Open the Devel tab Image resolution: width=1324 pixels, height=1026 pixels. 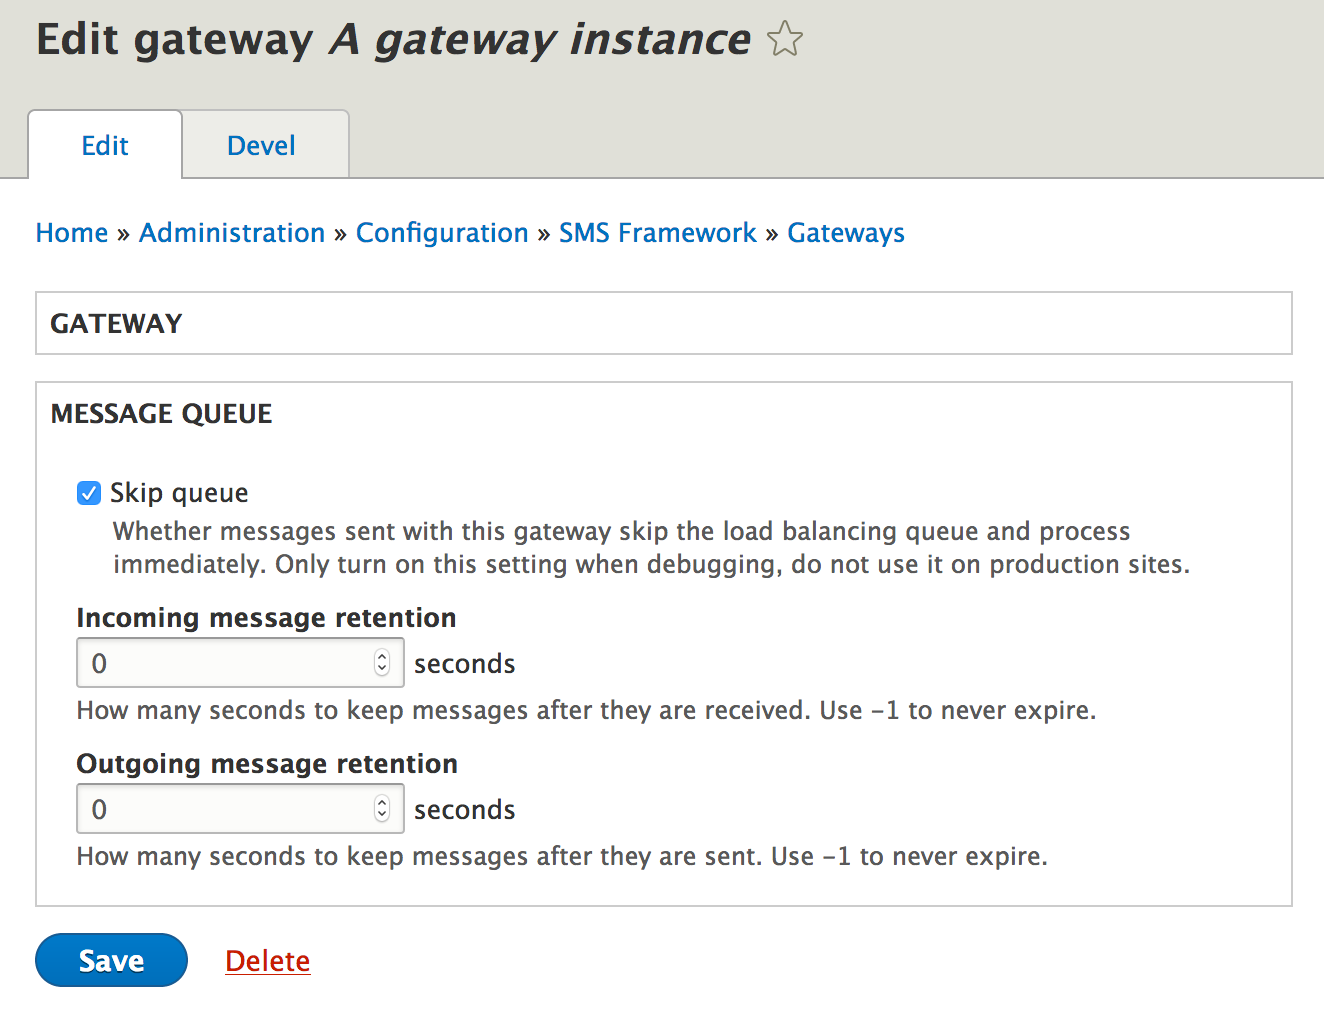[261, 146]
